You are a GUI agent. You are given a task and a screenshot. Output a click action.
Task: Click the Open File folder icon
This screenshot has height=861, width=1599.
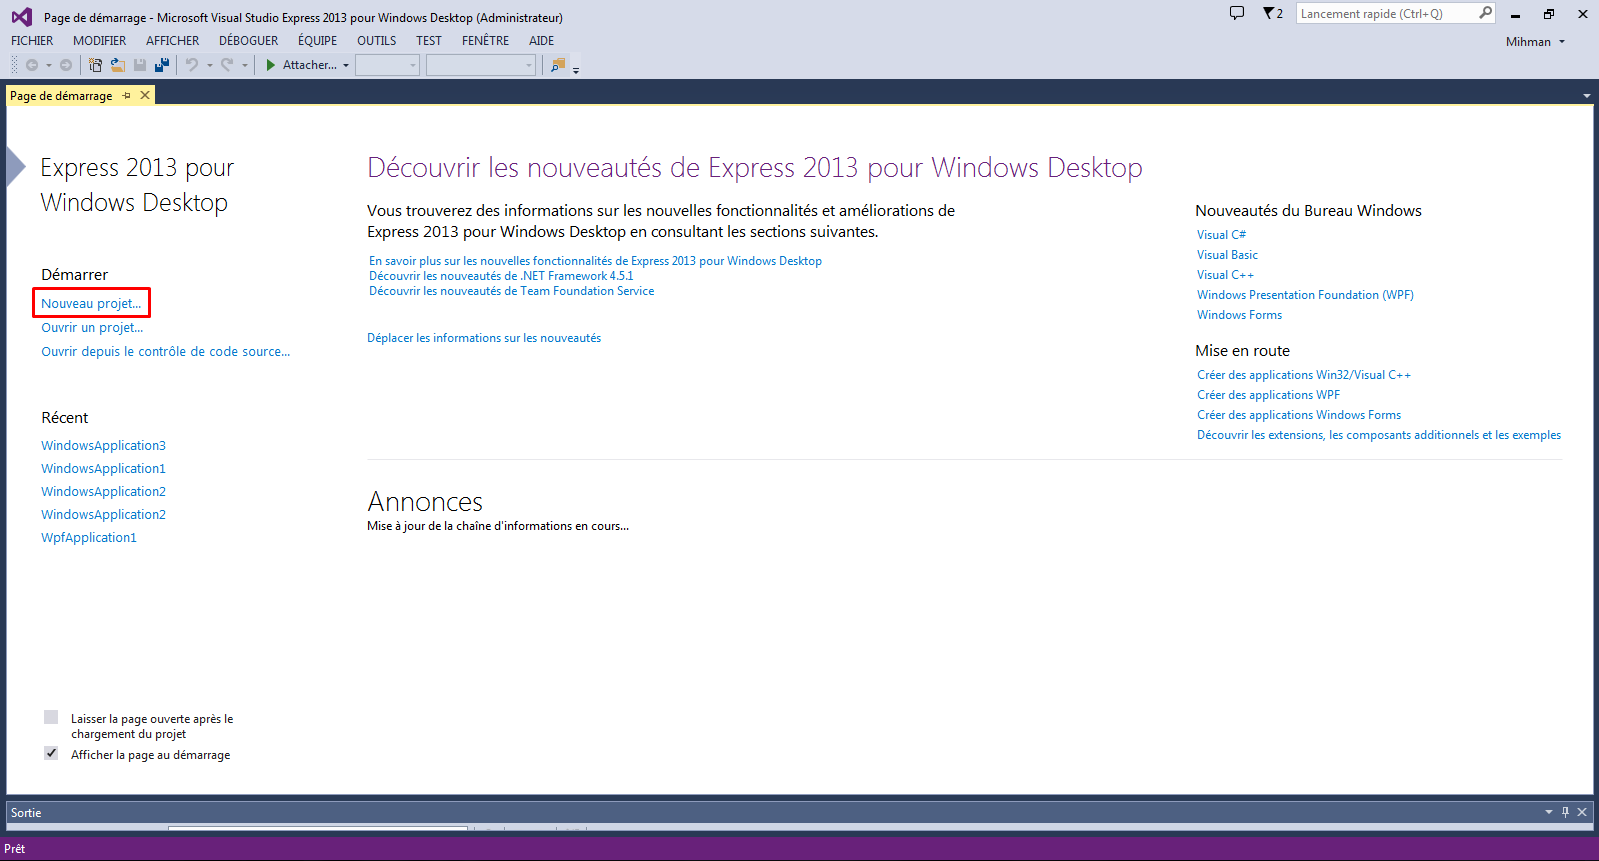click(x=118, y=65)
